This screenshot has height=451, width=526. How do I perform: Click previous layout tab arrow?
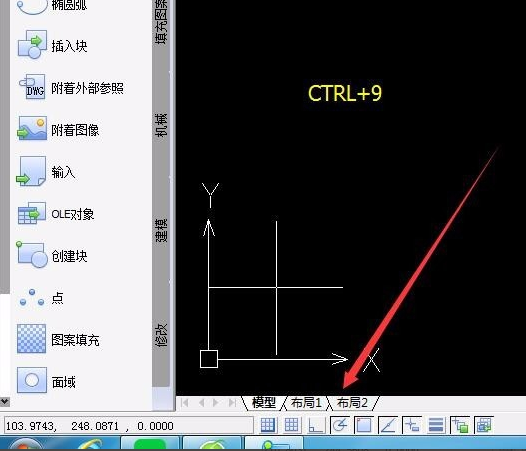(x=201, y=403)
